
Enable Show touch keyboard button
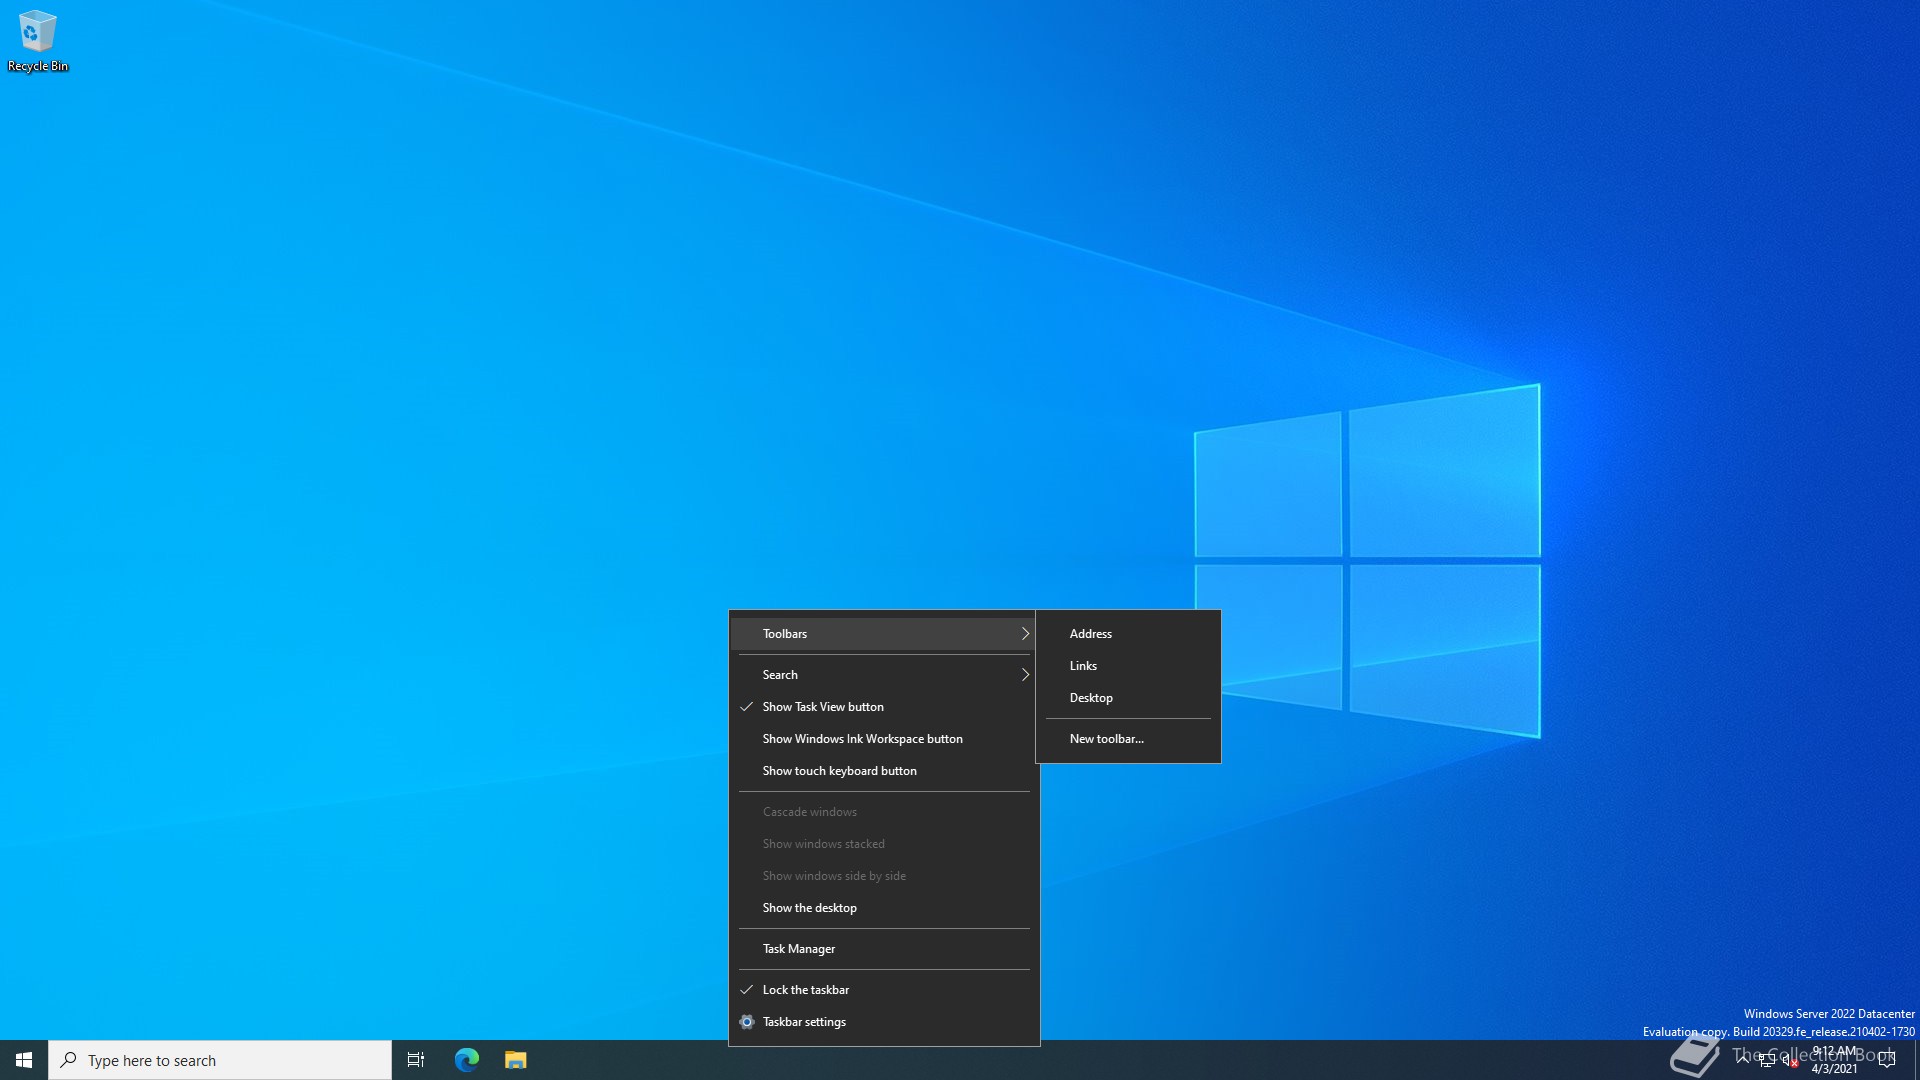pos(884,771)
